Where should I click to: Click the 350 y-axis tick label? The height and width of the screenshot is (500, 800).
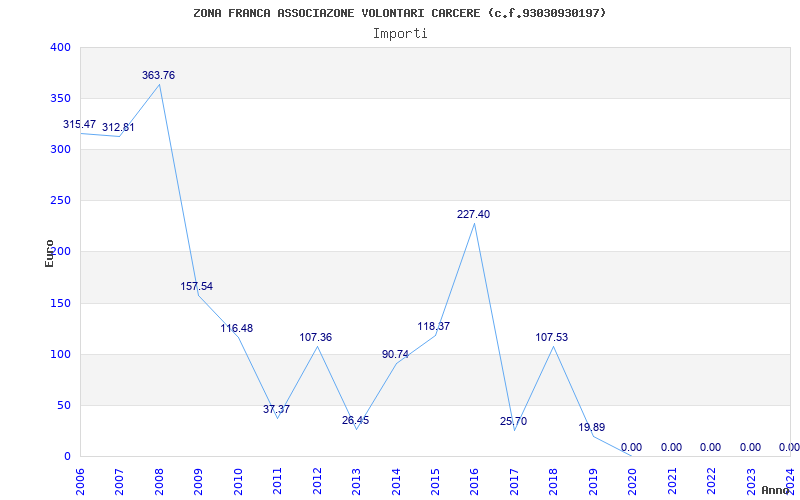click(60, 98)
